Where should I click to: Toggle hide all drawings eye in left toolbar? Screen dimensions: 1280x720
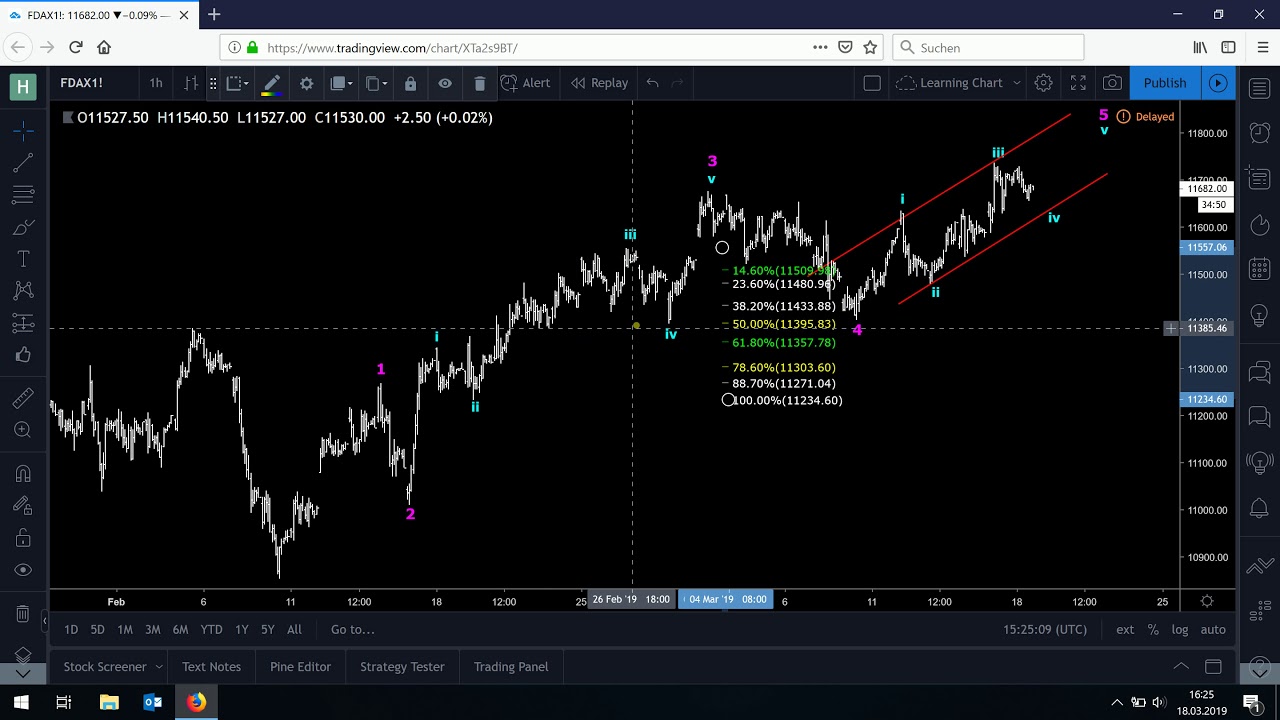pyautogui.click(x=23, y=570)
